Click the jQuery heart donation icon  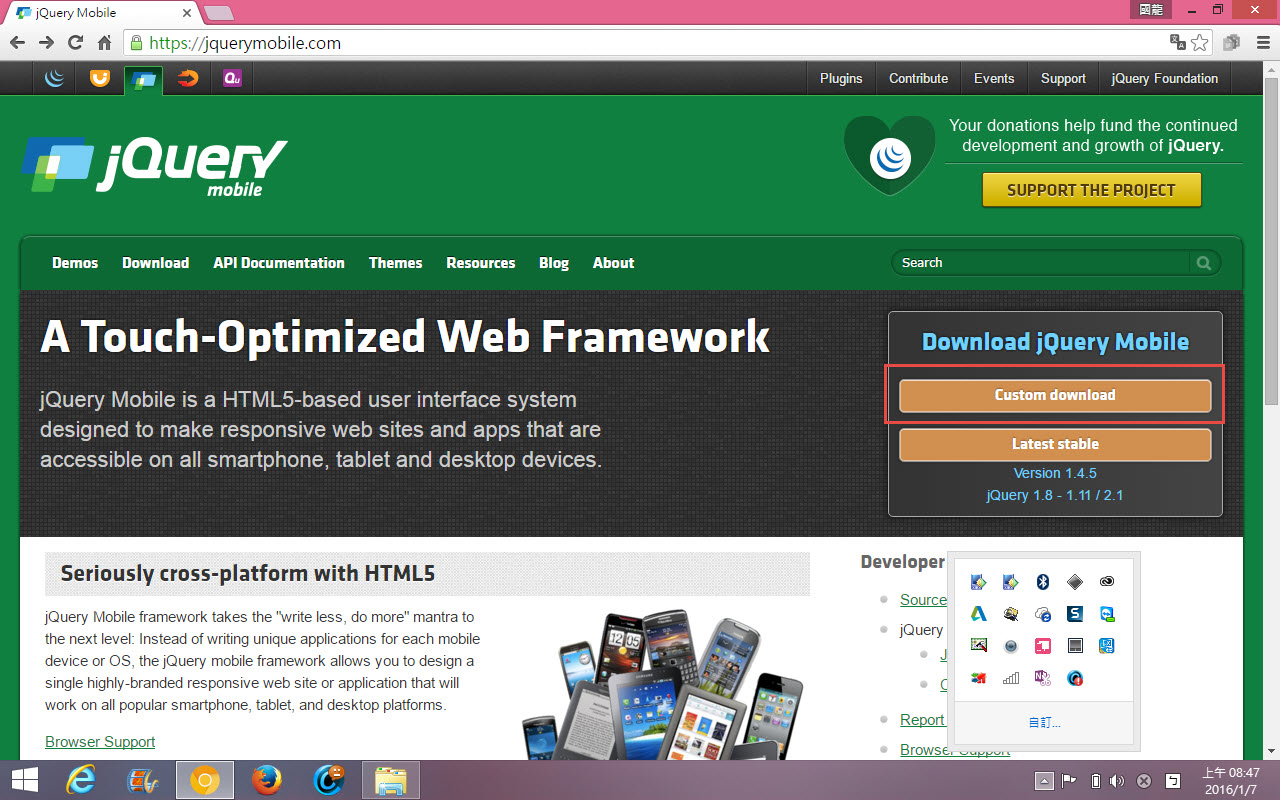click(889, 156)
